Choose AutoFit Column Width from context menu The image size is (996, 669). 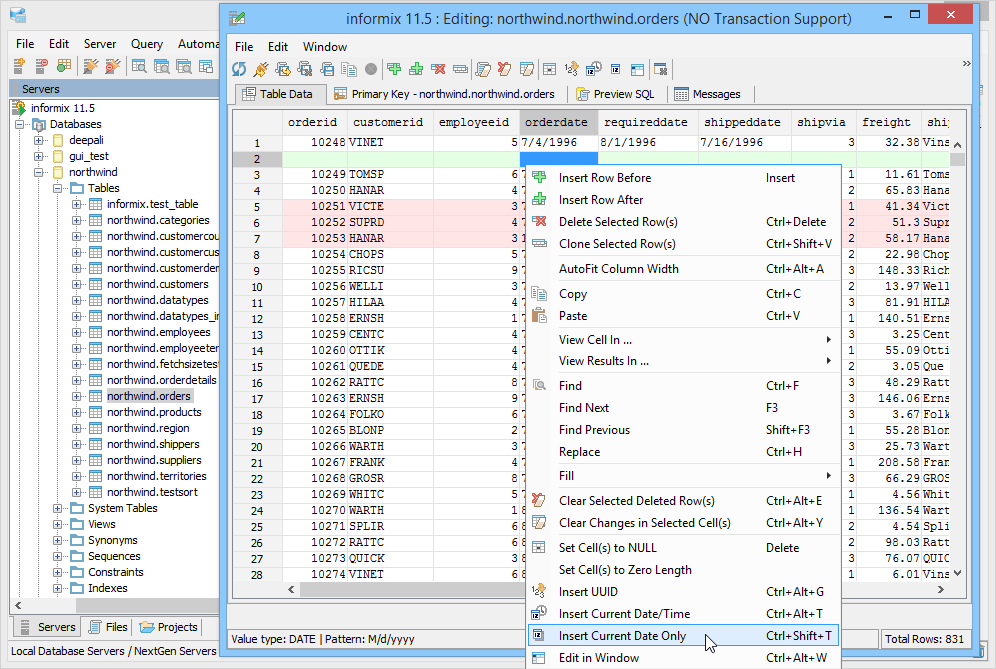[x=683, y=269]
